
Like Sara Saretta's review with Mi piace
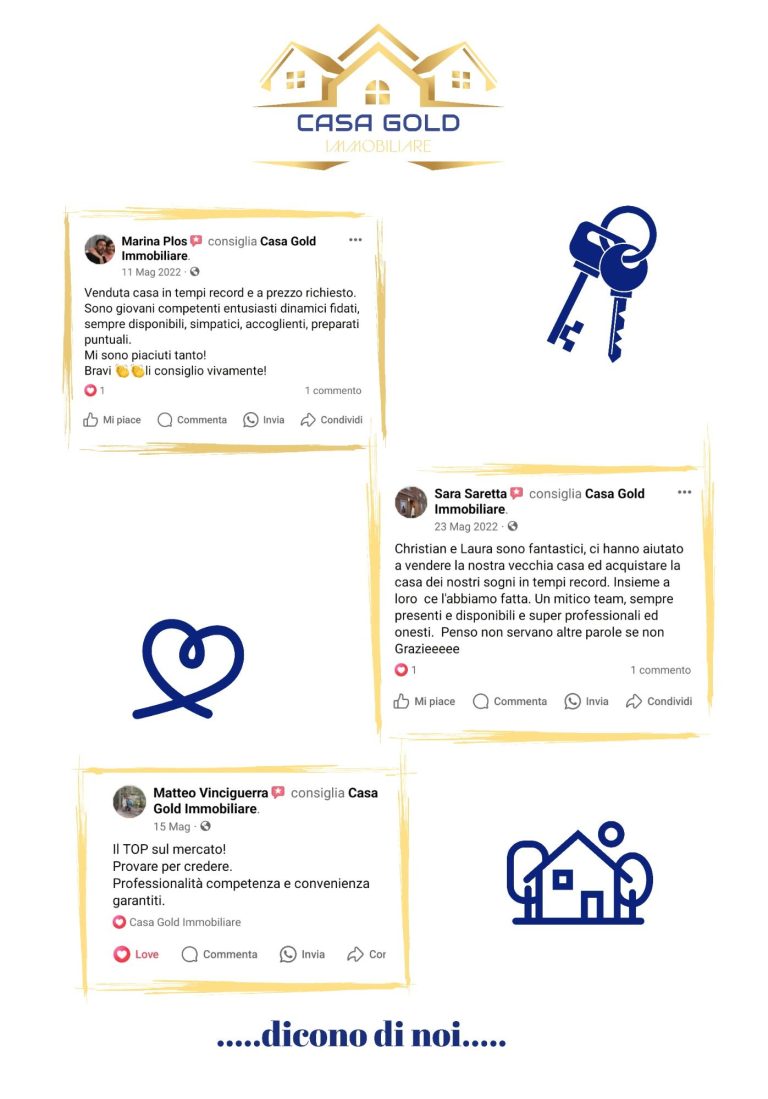[424, 701]
